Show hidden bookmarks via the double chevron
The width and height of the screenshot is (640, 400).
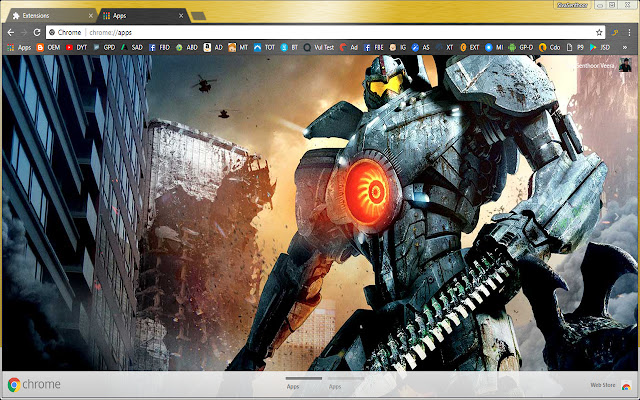pyautogui.click(x=624, y=47)
